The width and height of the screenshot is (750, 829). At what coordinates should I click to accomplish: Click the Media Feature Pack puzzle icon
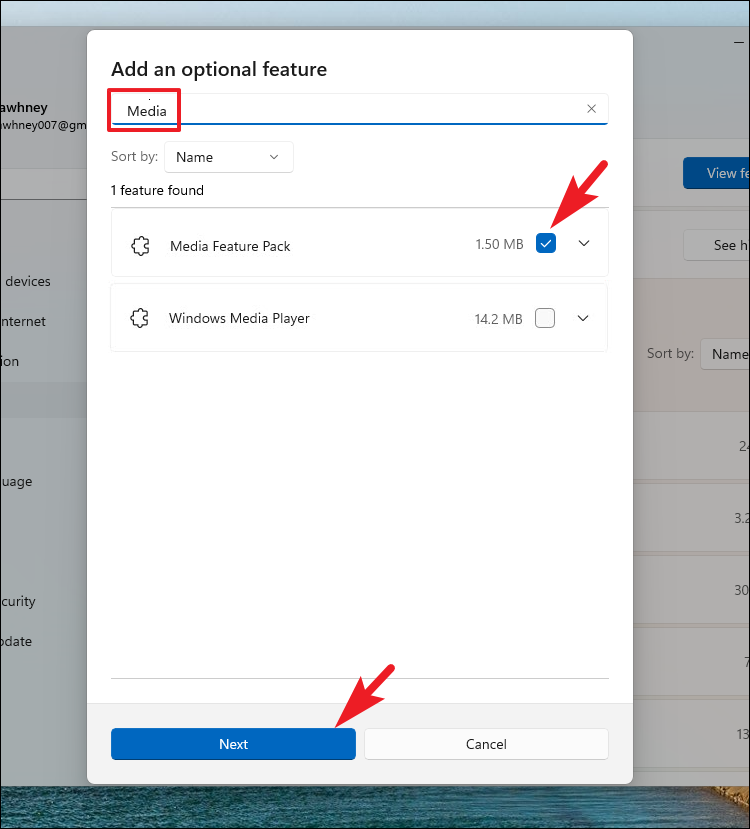pyautogui.click(x=141, y=246)
